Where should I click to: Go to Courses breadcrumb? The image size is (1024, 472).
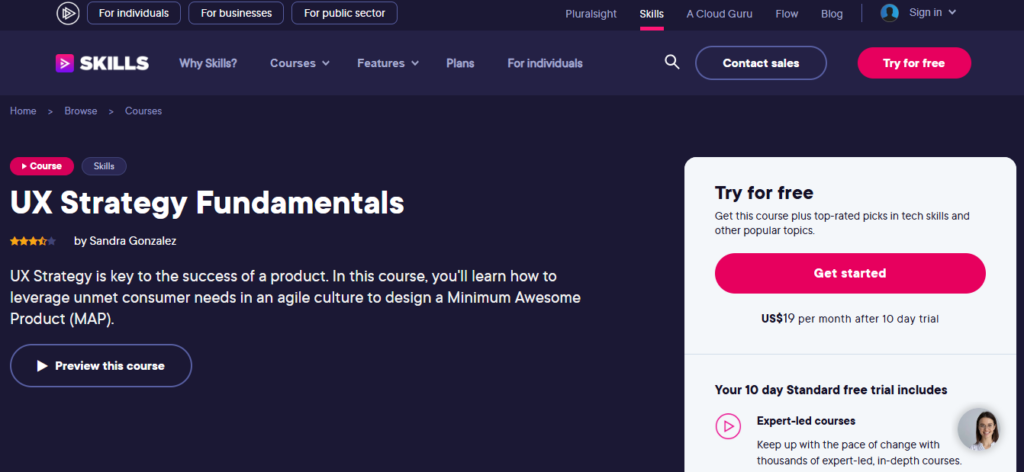[x=144, y=111]
